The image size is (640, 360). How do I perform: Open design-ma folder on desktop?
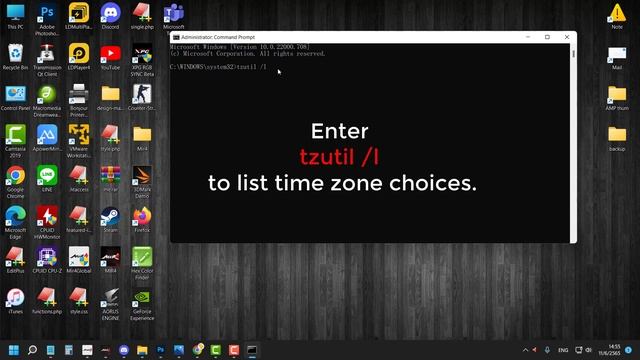[110, 98]
